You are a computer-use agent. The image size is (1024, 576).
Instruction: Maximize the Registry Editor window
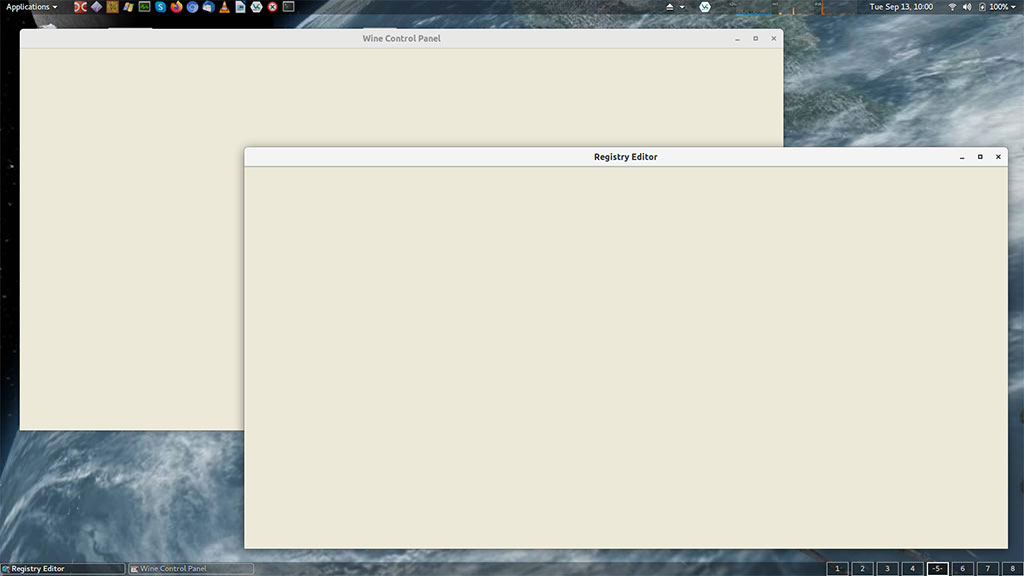point(980,157)
